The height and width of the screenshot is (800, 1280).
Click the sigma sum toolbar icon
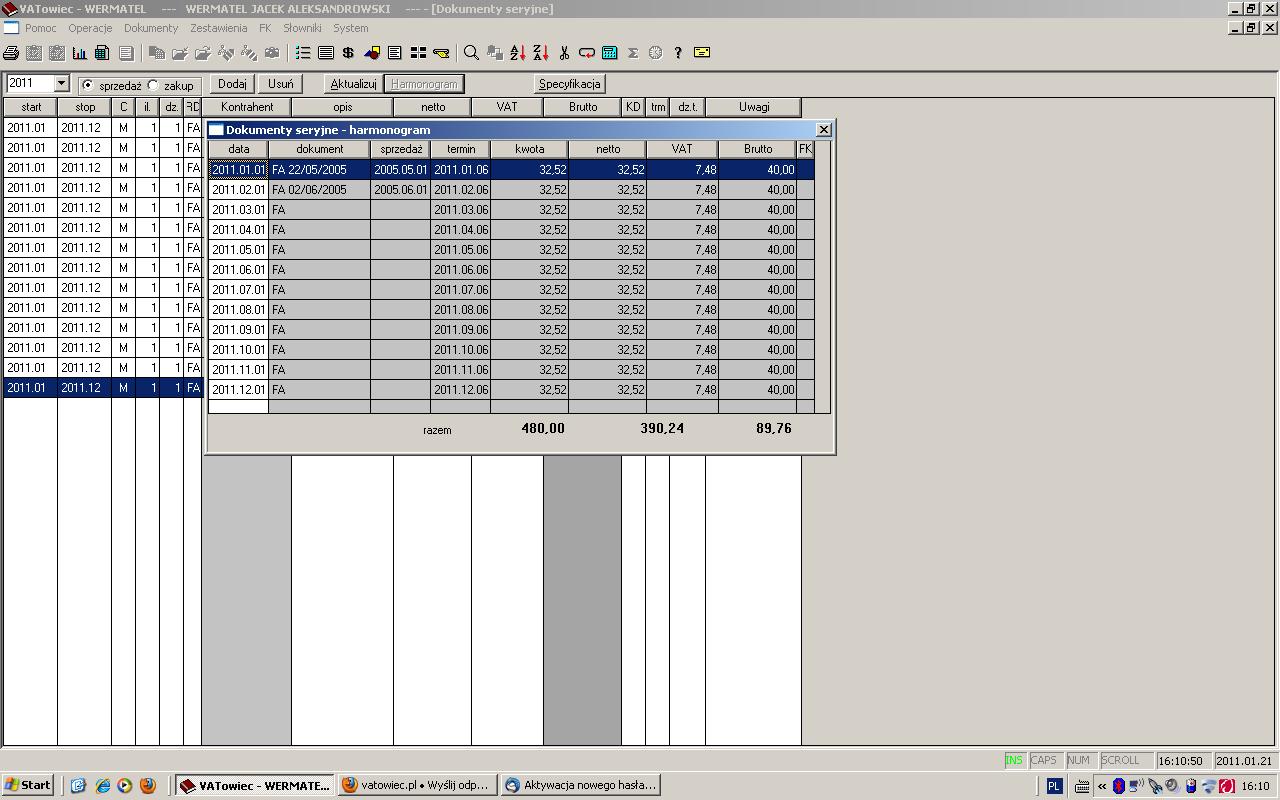click(632, 53)
